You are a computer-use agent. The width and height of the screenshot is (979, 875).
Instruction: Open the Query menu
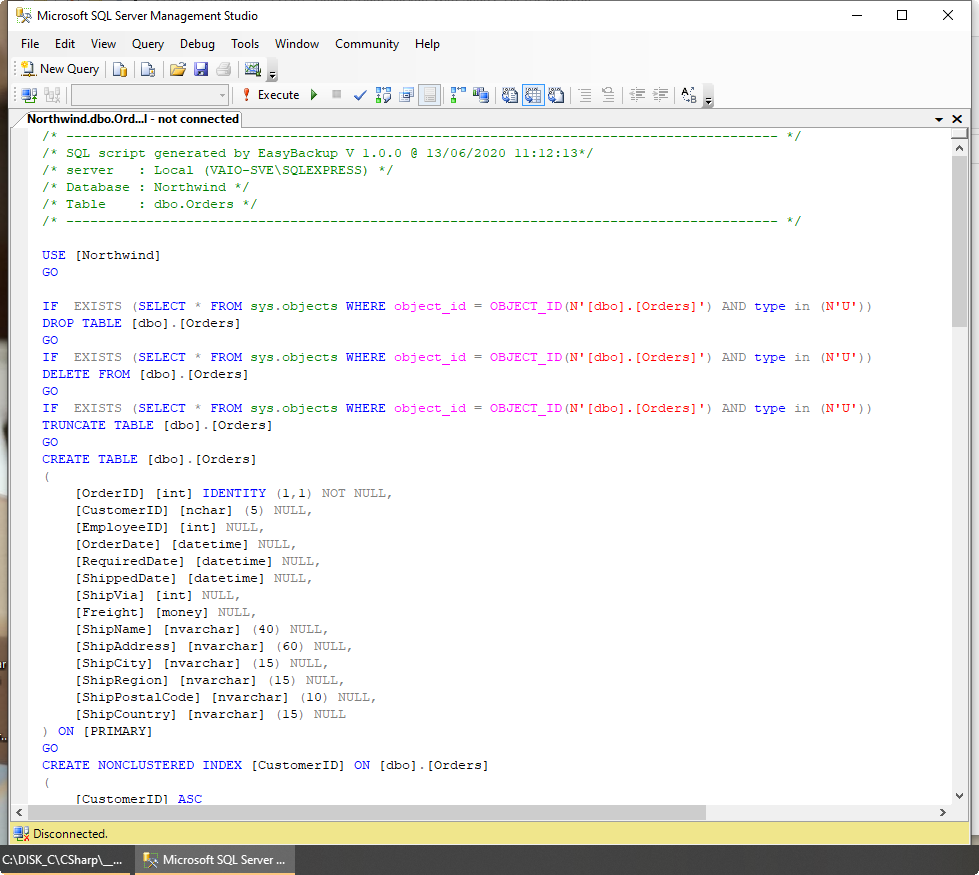click(x=148, y=44)
